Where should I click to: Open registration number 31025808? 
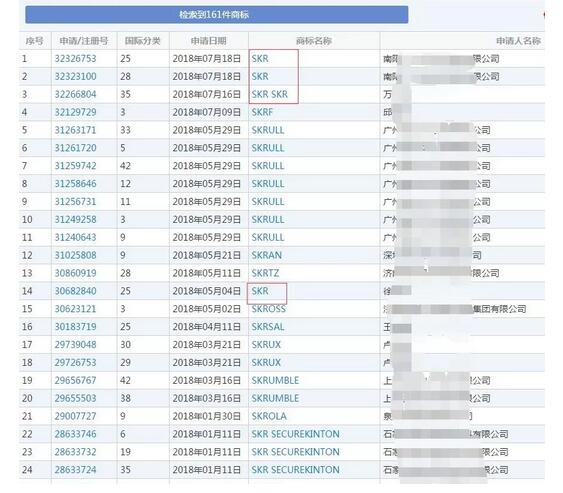coord(75,255)
